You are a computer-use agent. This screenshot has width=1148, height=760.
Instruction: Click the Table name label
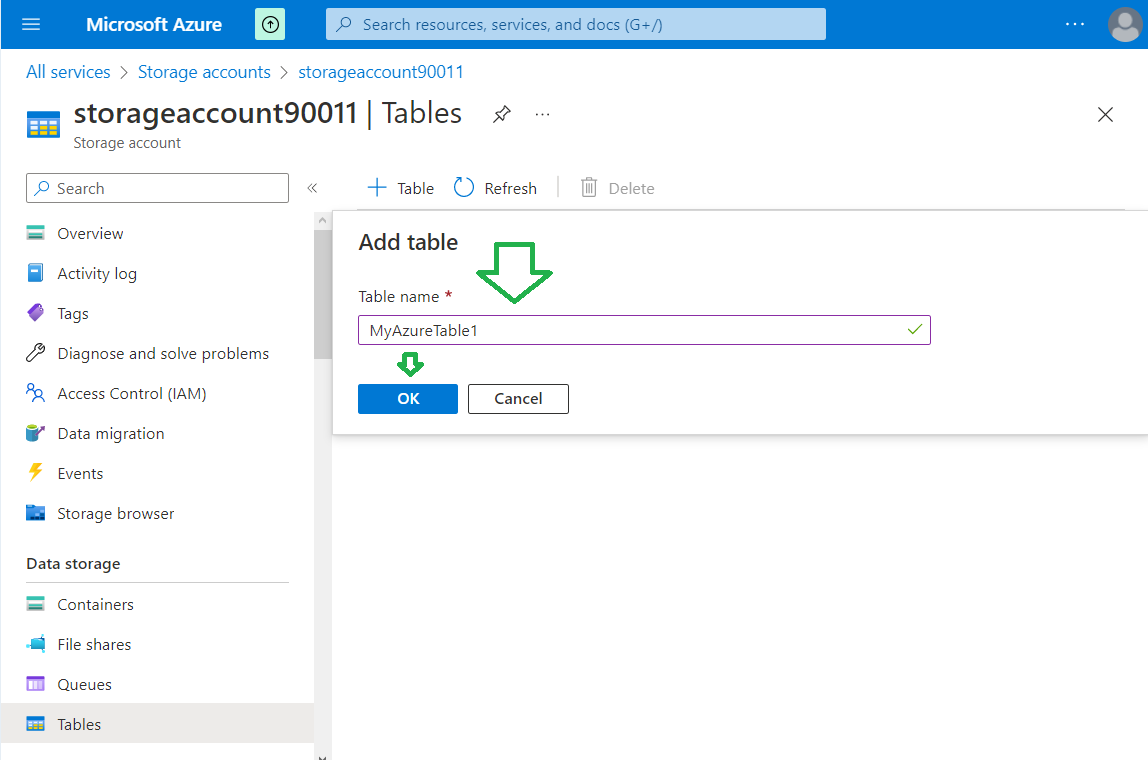click(x=398, y=297)
